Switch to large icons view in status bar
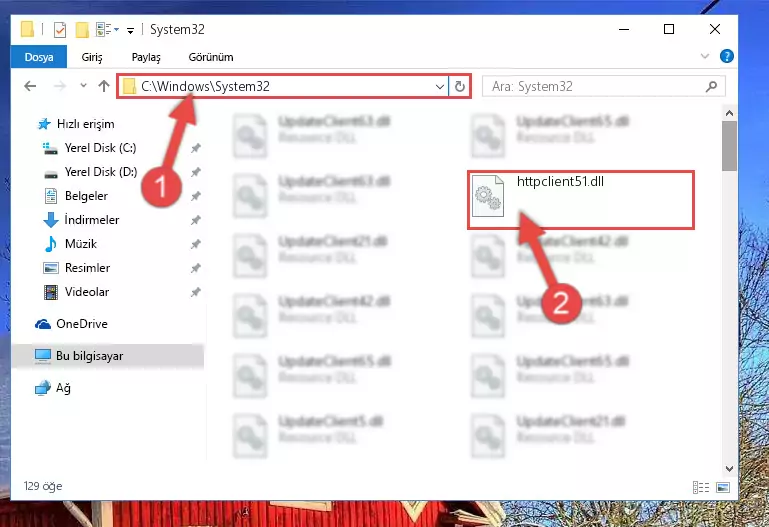 (722, 487)
